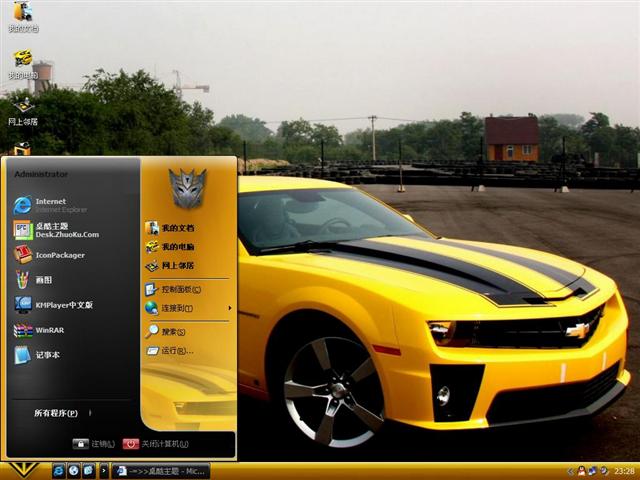Image resolution: width=640 pixels, height=480 pixels.
Task: Click the Decepticon user picture
Action: coord(188,188)
